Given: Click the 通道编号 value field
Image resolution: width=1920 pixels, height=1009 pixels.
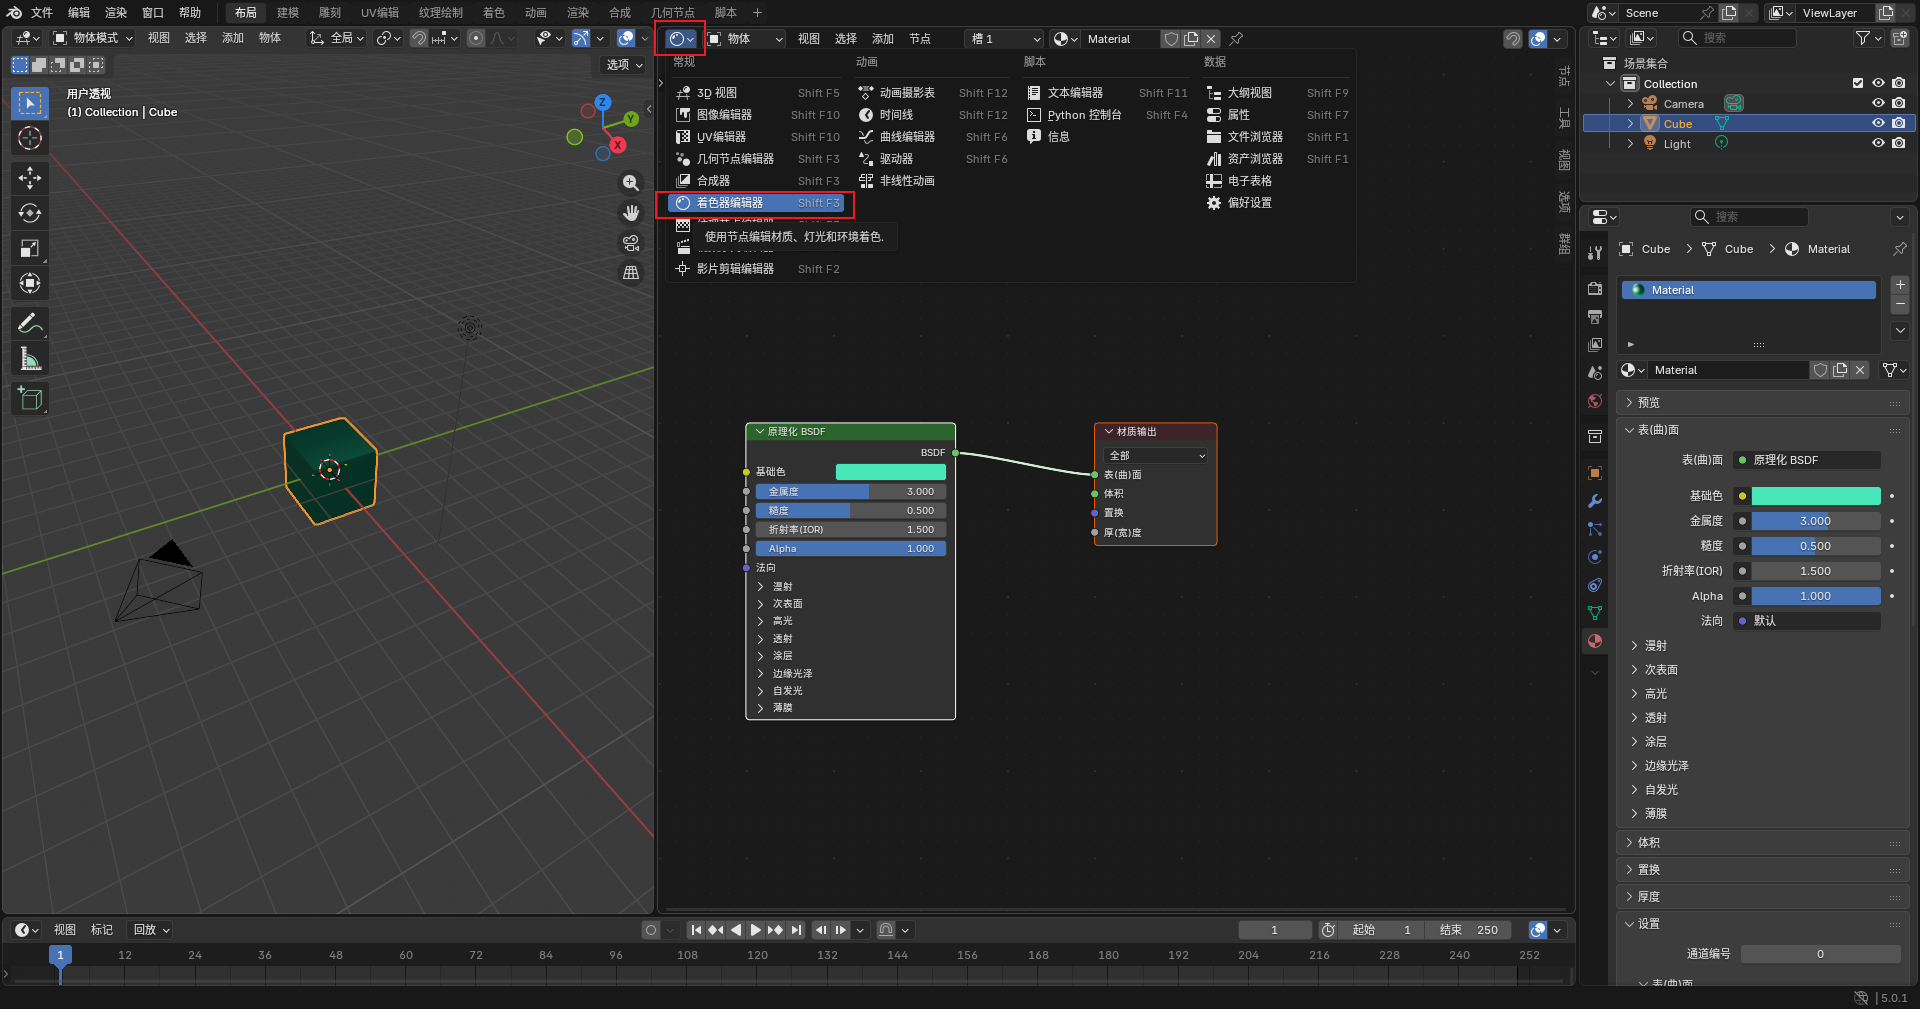Looking at the screenshot, I should (x=1820, y=954).
